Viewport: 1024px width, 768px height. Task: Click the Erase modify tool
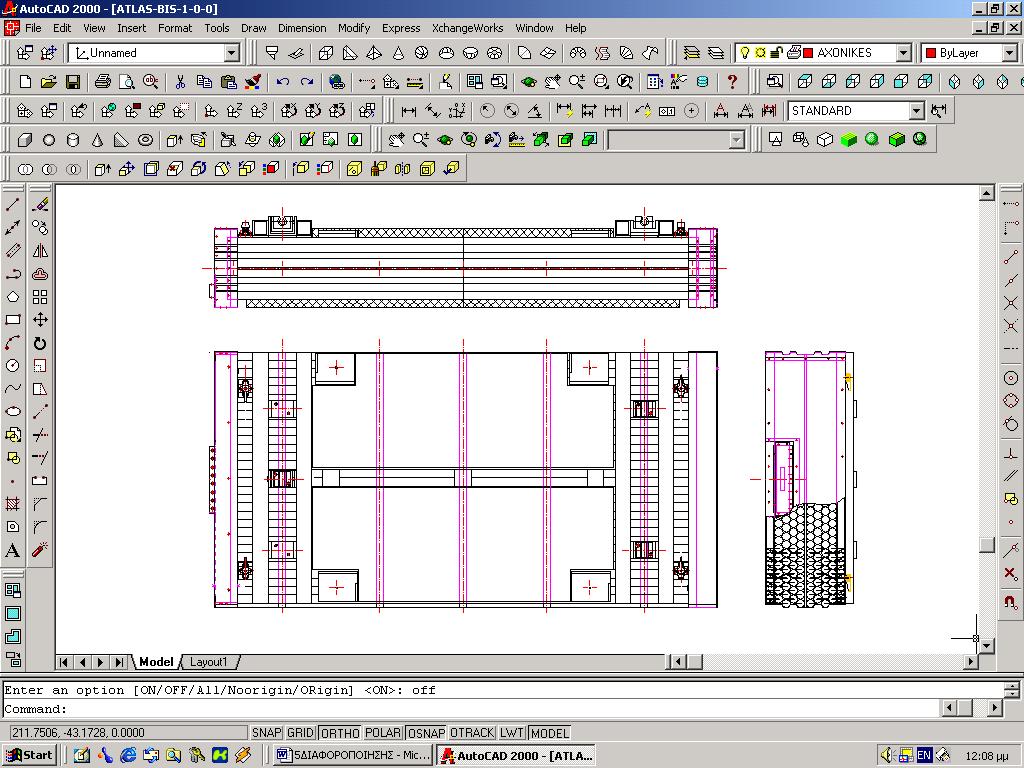tap(40, 205)
